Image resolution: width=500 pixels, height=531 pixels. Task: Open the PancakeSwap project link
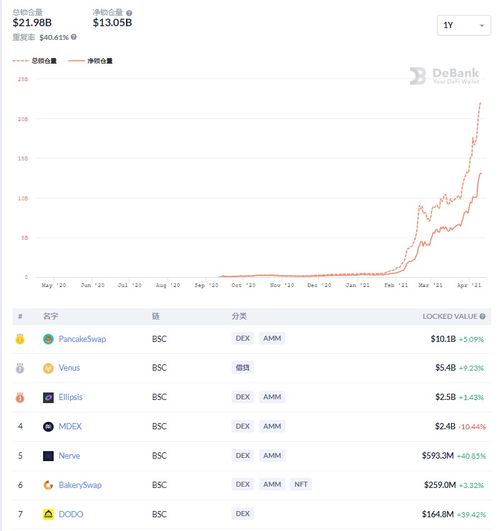pyautogui.click(x=82, y=339)
